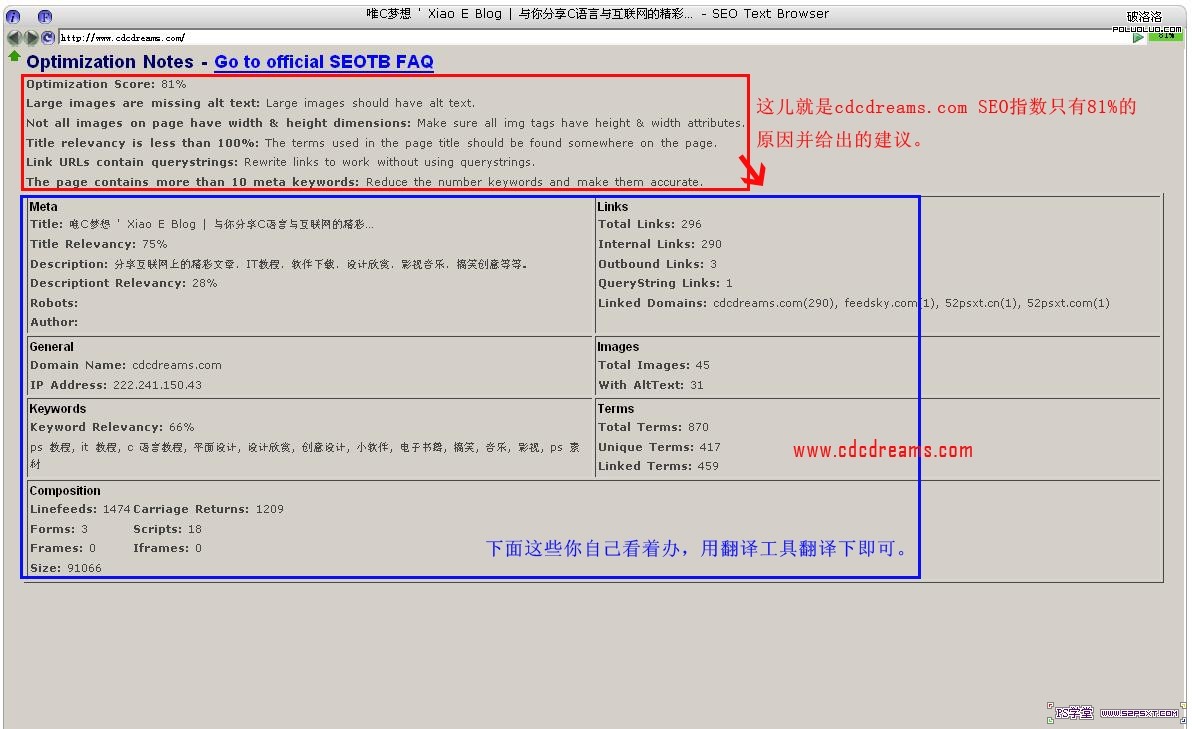This screenshot has height=729, width=1192.
Task: Reload the page with the refresh icon
Action: tap(48, 37)
